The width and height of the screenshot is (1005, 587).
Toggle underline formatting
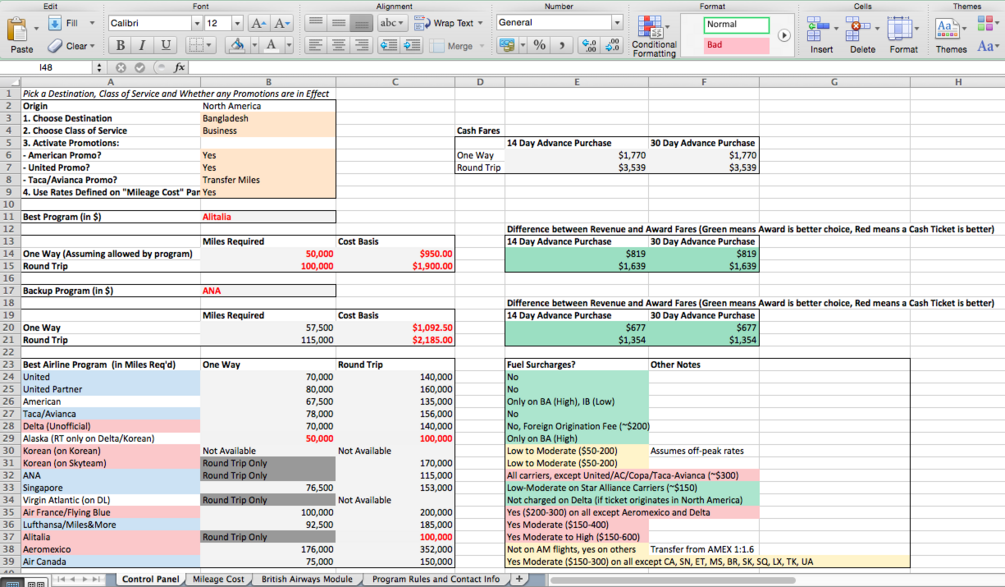(x=165, y=45)
